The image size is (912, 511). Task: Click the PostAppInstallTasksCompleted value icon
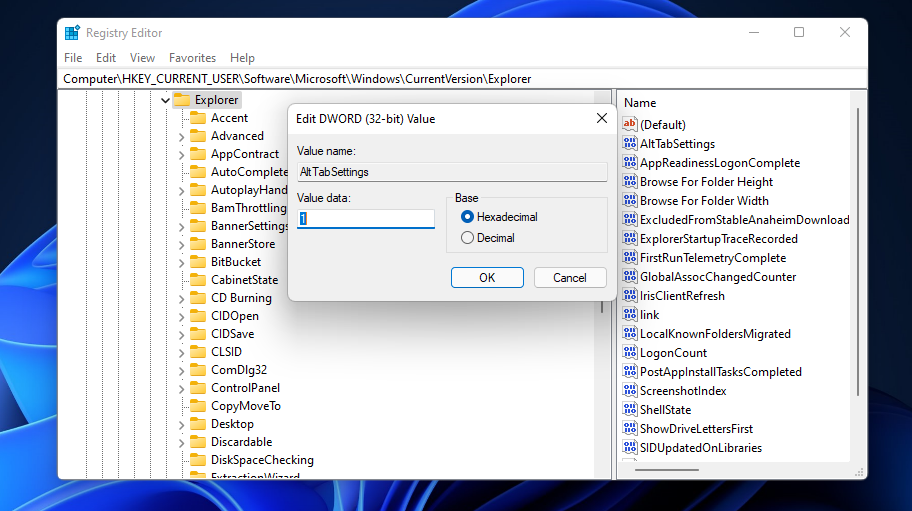(629, 371)
